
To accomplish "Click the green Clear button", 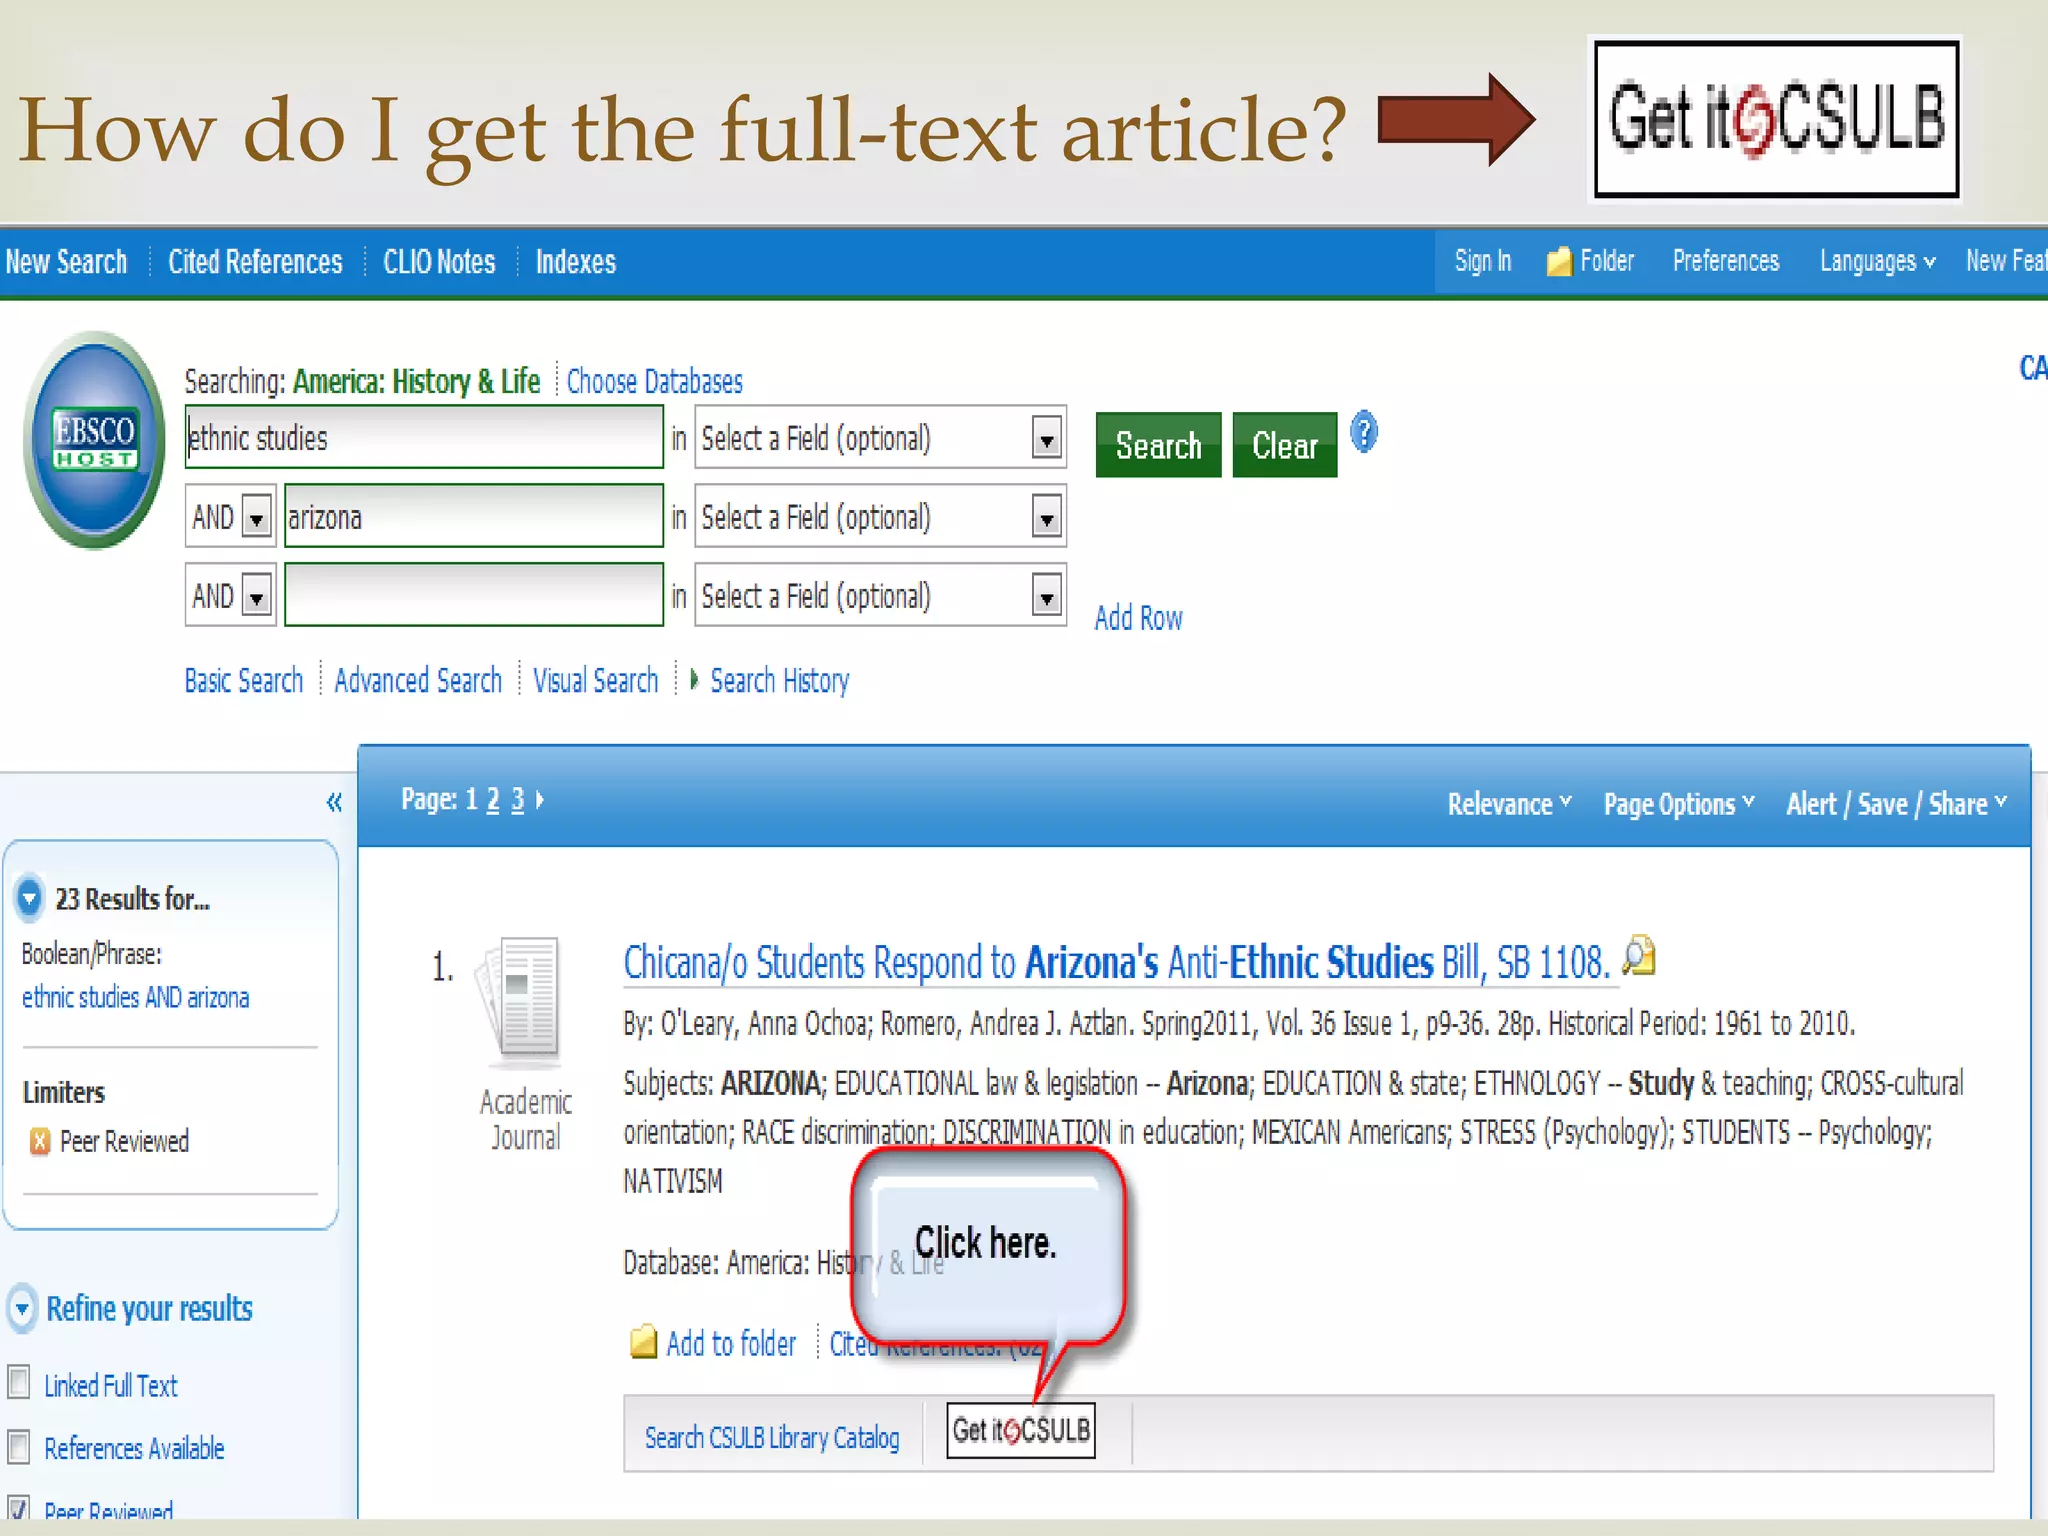I will [x=1284, y=445].
